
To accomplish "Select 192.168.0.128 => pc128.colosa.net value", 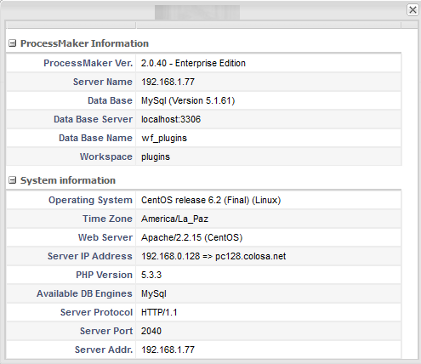I will pyautogui.click(x=214, y=256).
